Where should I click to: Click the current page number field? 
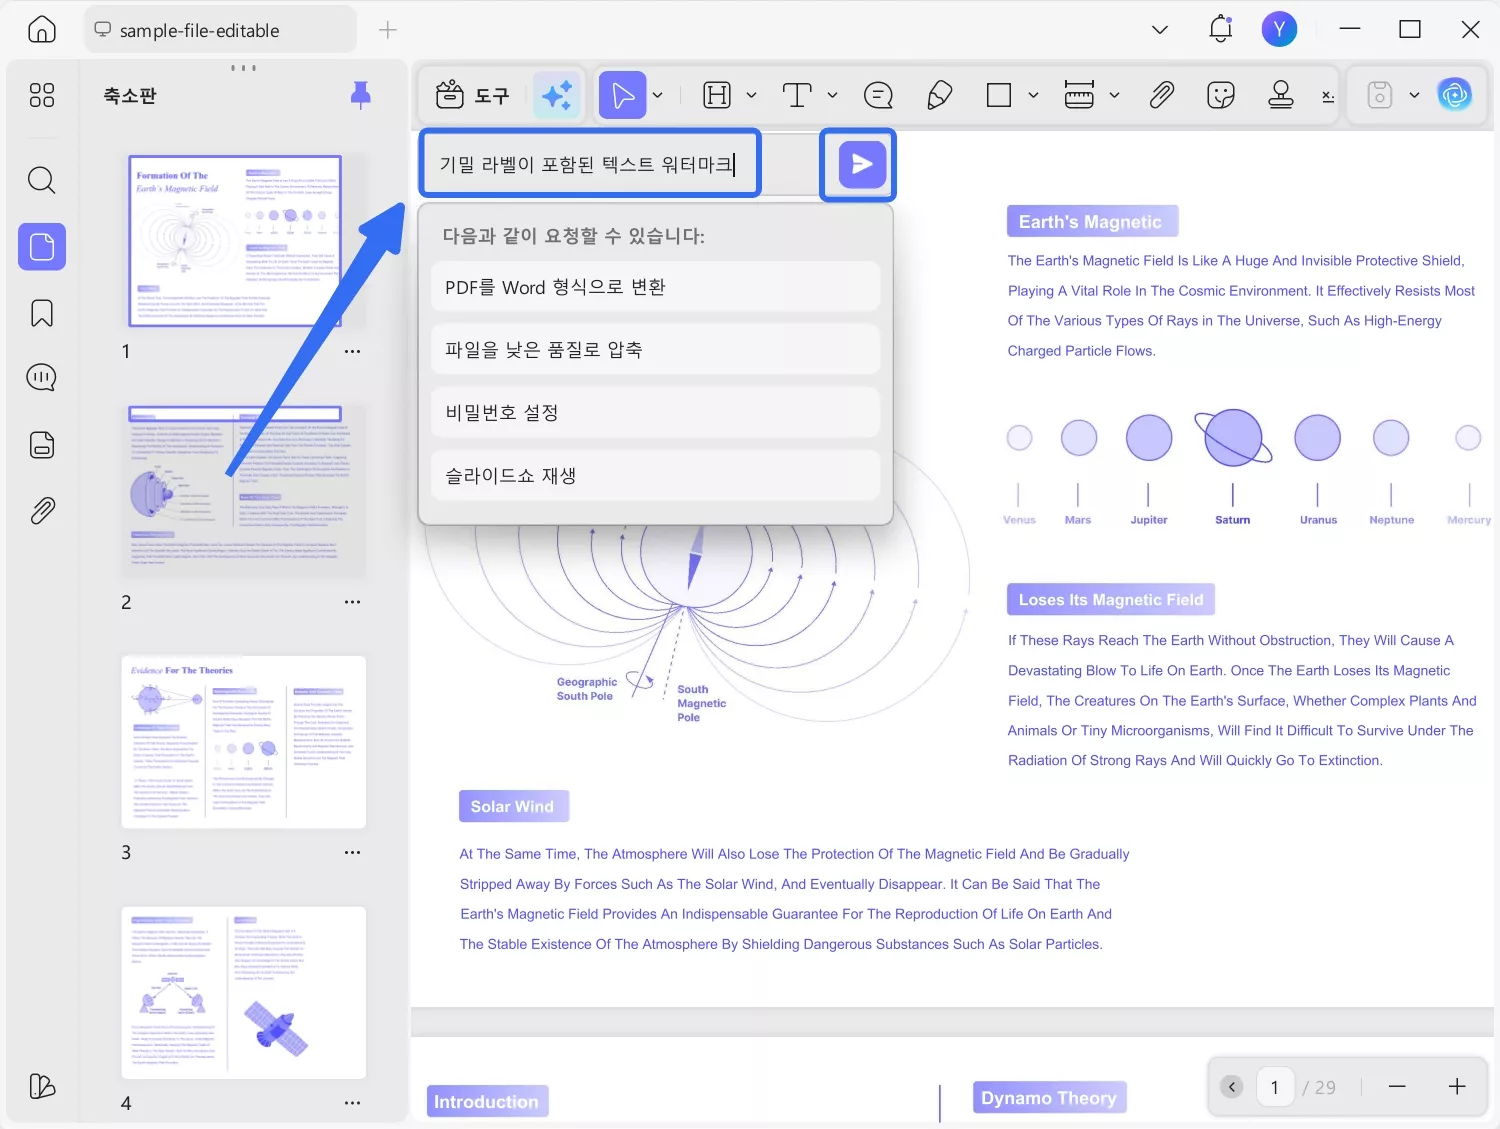coord(1274,1087)
